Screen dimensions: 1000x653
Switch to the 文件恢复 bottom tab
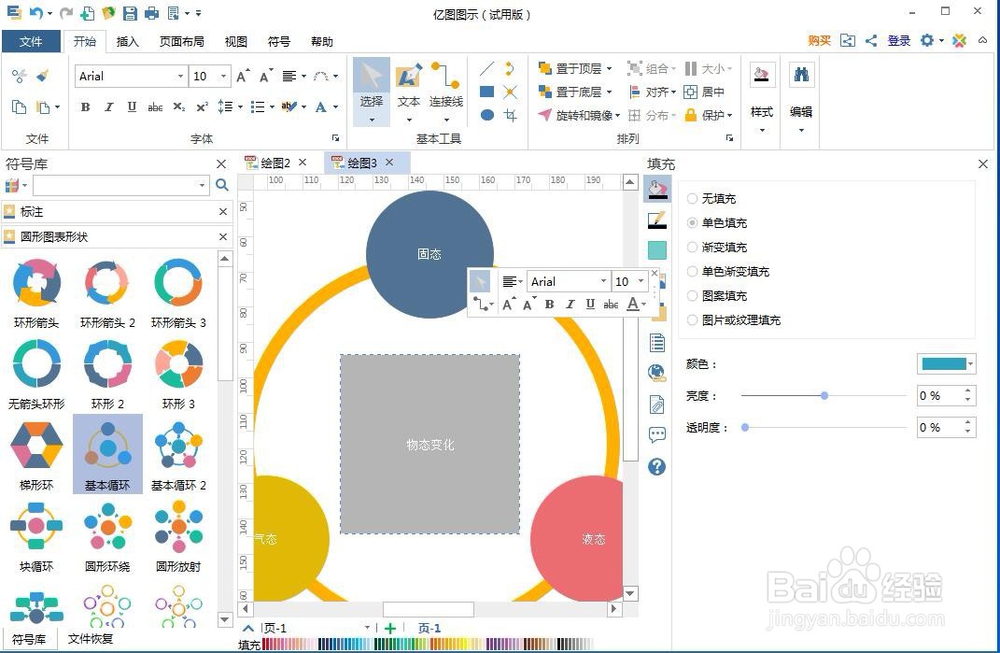tap(90, 638)
